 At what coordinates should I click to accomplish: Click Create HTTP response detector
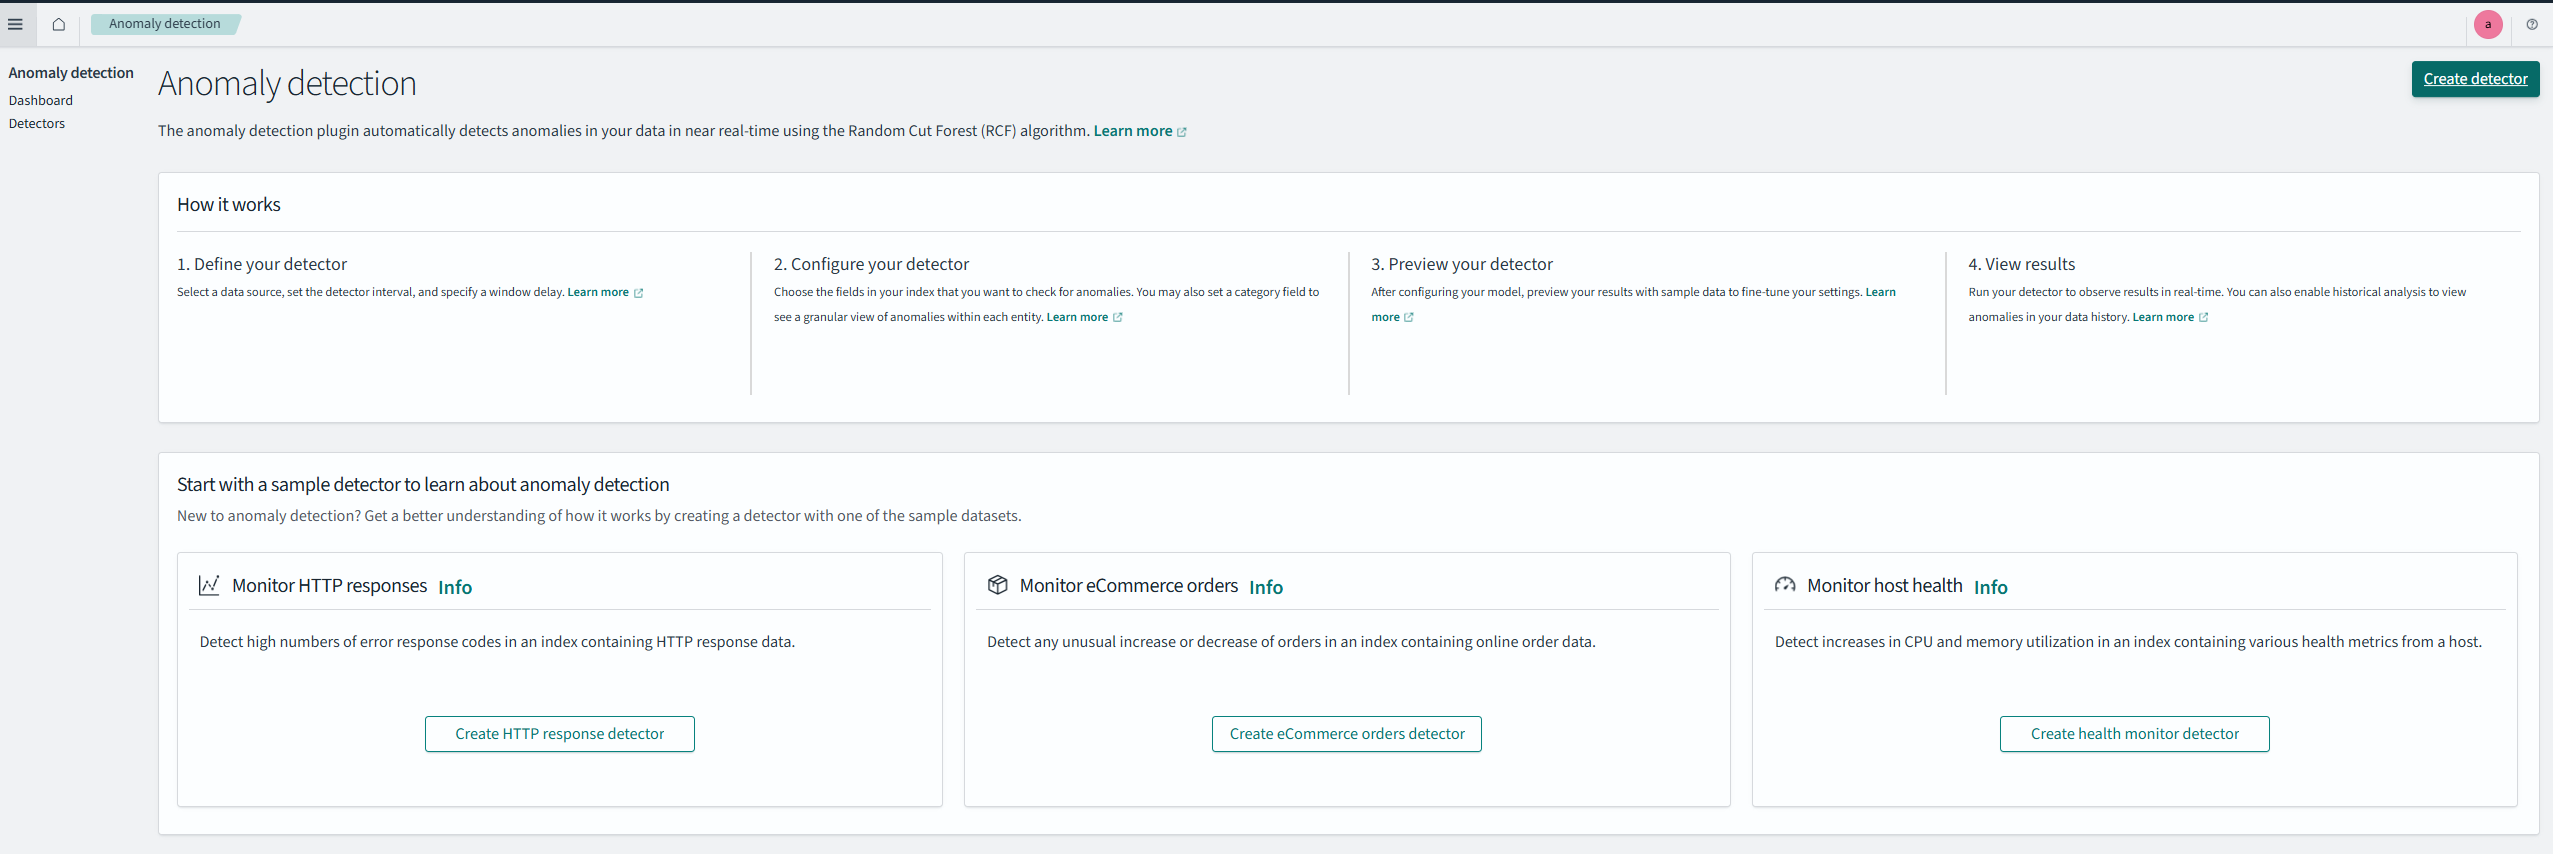[x=559, y=734]
